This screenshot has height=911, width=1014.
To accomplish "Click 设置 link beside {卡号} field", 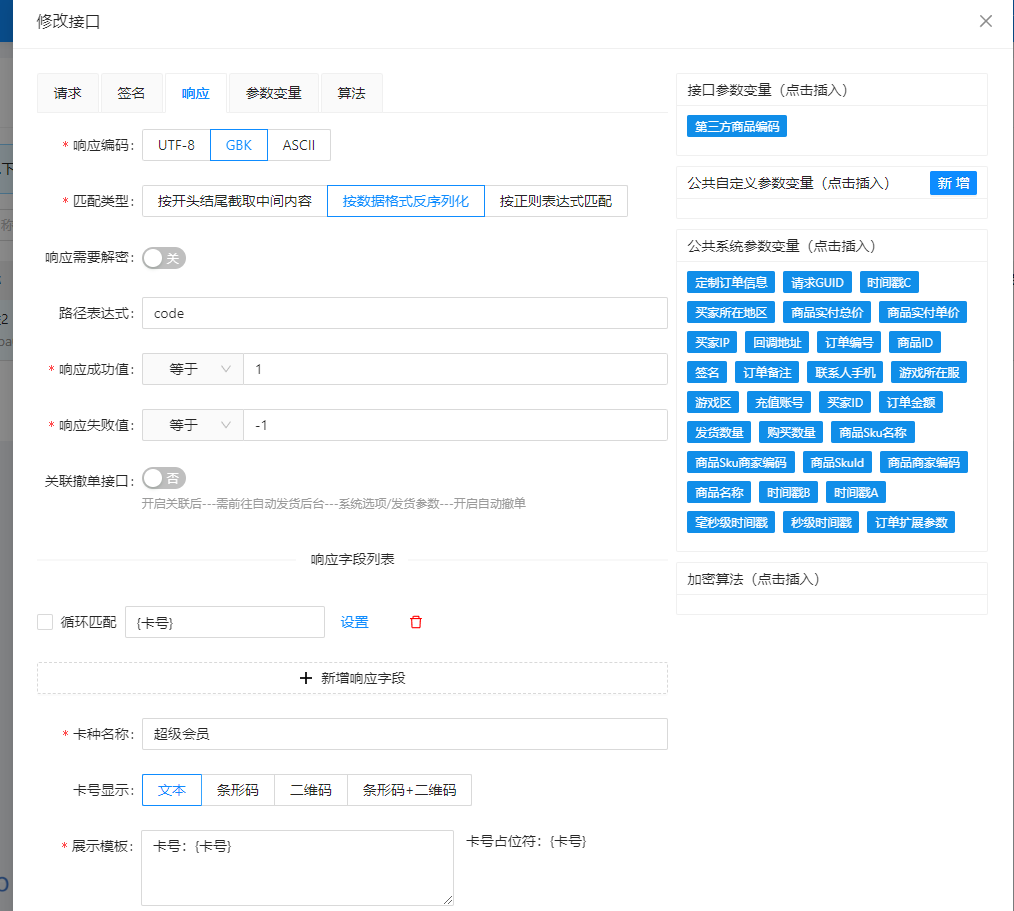I will pos(354,622).
